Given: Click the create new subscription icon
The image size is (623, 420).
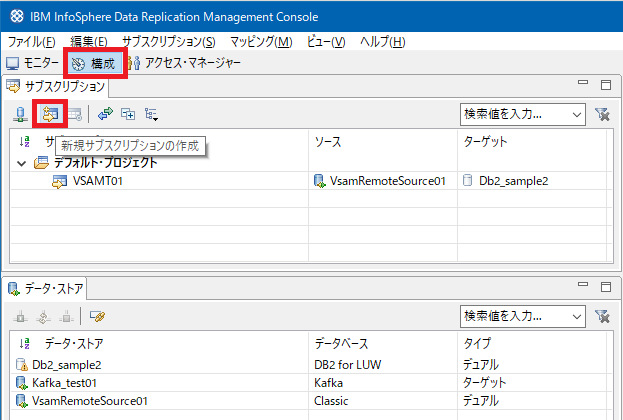Looking at the screenshot, I should (x=50, y=114).
